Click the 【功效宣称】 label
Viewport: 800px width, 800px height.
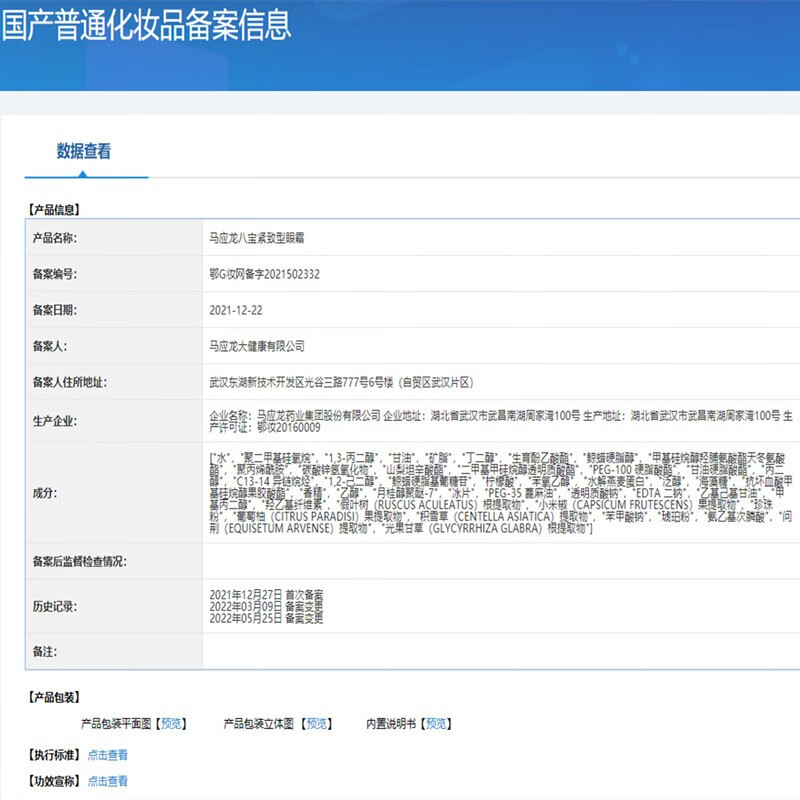pyautogui.click(x=54, y=781)
